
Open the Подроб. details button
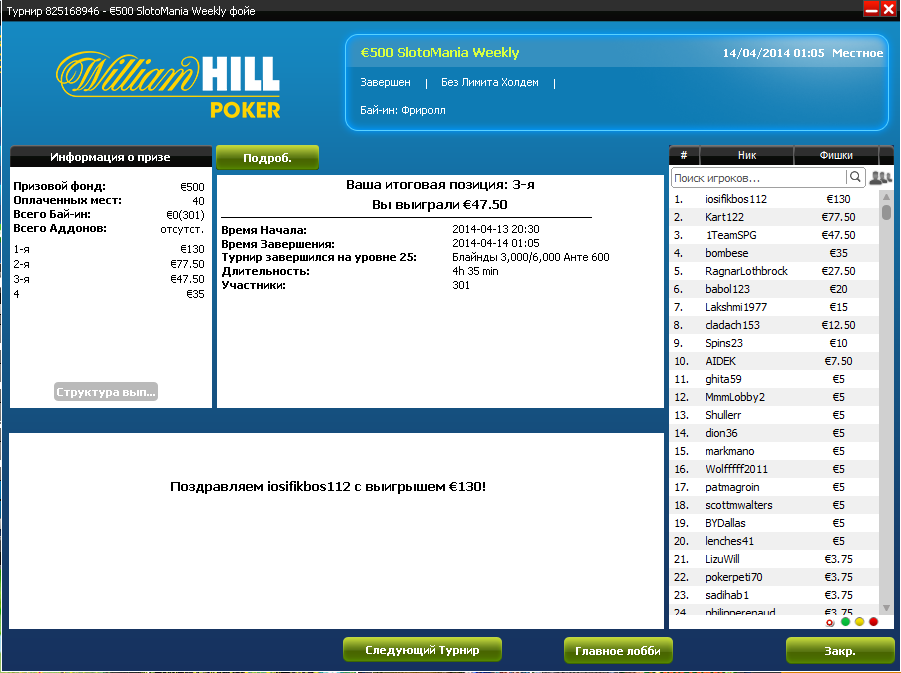tap(267, 157)
